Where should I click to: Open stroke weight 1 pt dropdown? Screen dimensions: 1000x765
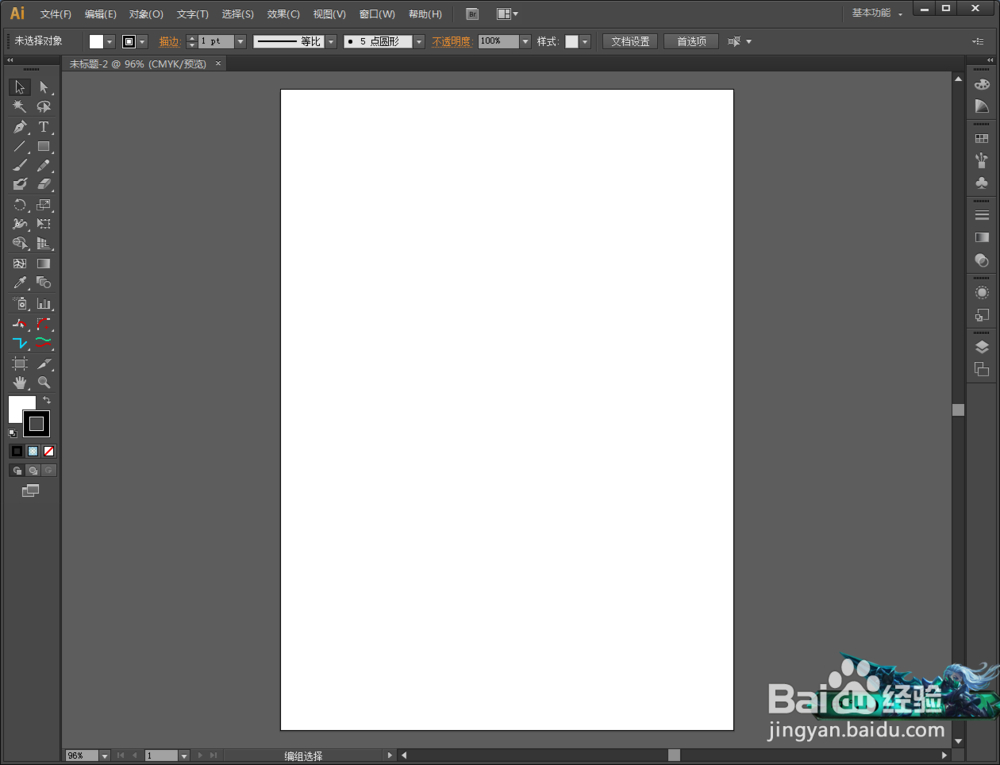(x=240, y=41)
